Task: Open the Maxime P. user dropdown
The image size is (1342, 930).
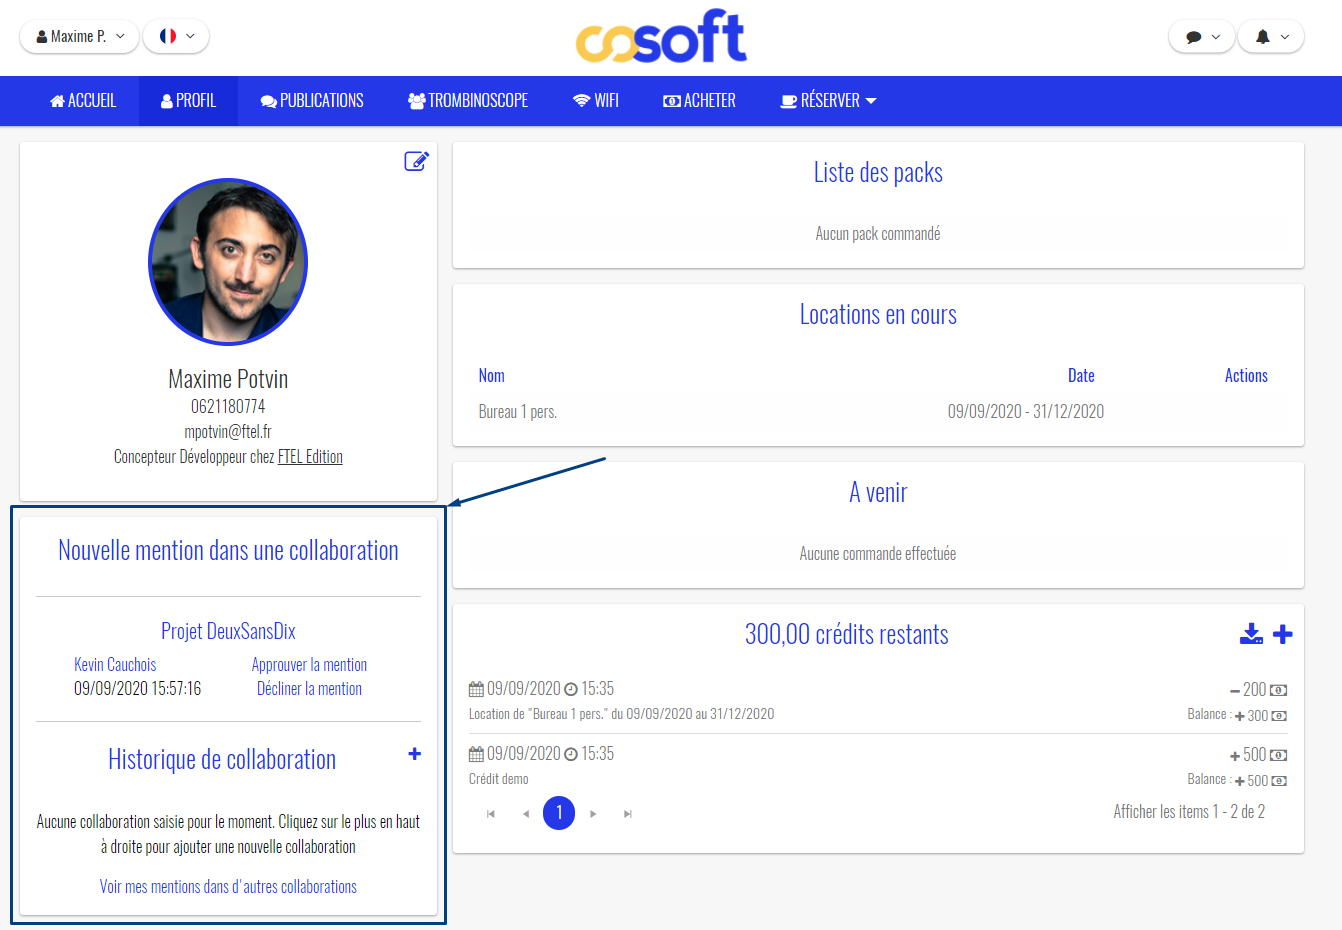Action: tap(79, 36)
